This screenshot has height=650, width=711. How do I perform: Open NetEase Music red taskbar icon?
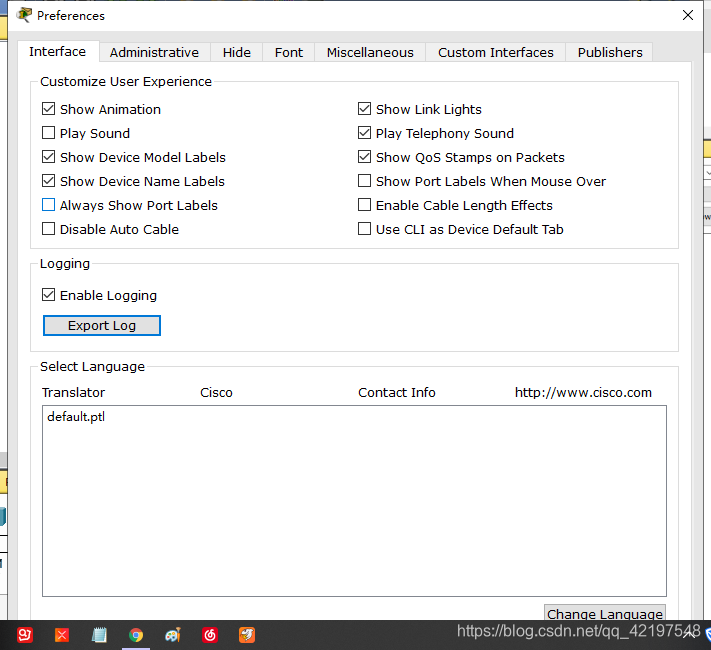pyautogui.click(x=210, y=635)
